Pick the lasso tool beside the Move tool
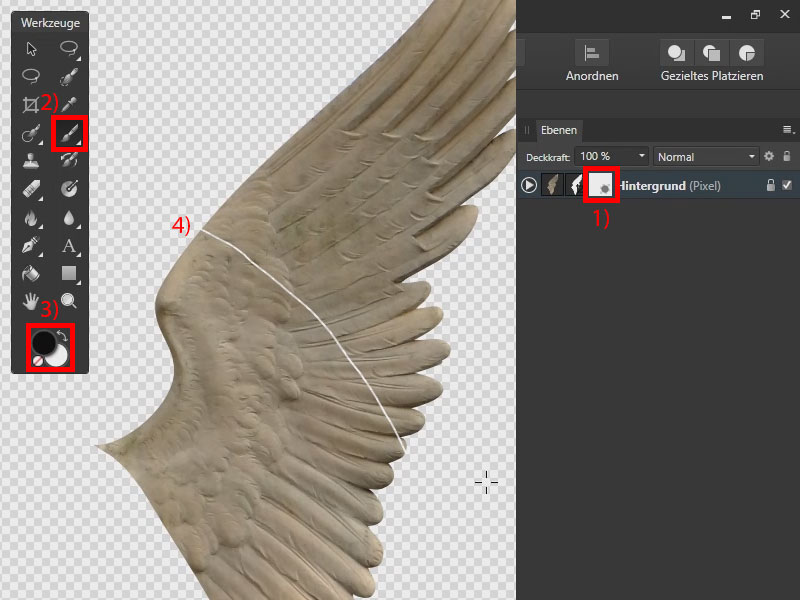 coord(69,49)
